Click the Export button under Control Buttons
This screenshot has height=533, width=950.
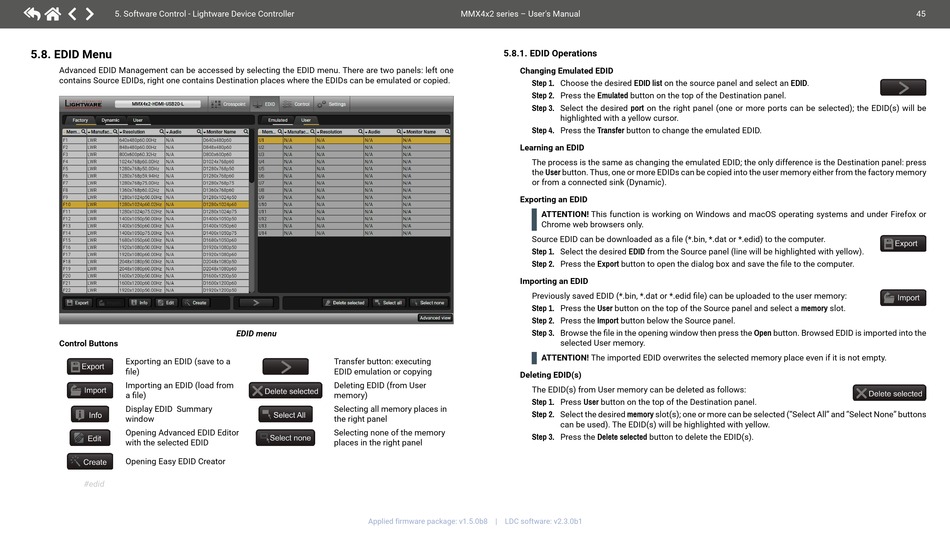(90, 366)
